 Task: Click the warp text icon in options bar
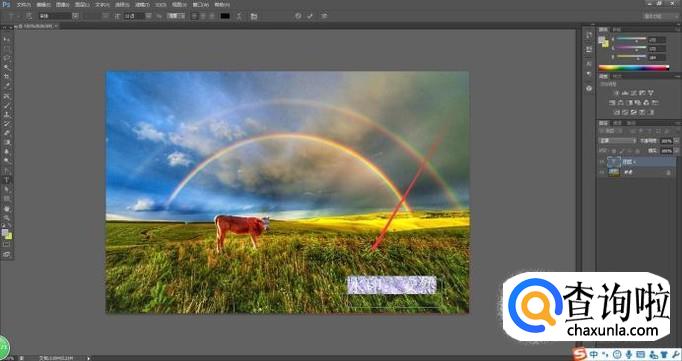tap(239, 16)
